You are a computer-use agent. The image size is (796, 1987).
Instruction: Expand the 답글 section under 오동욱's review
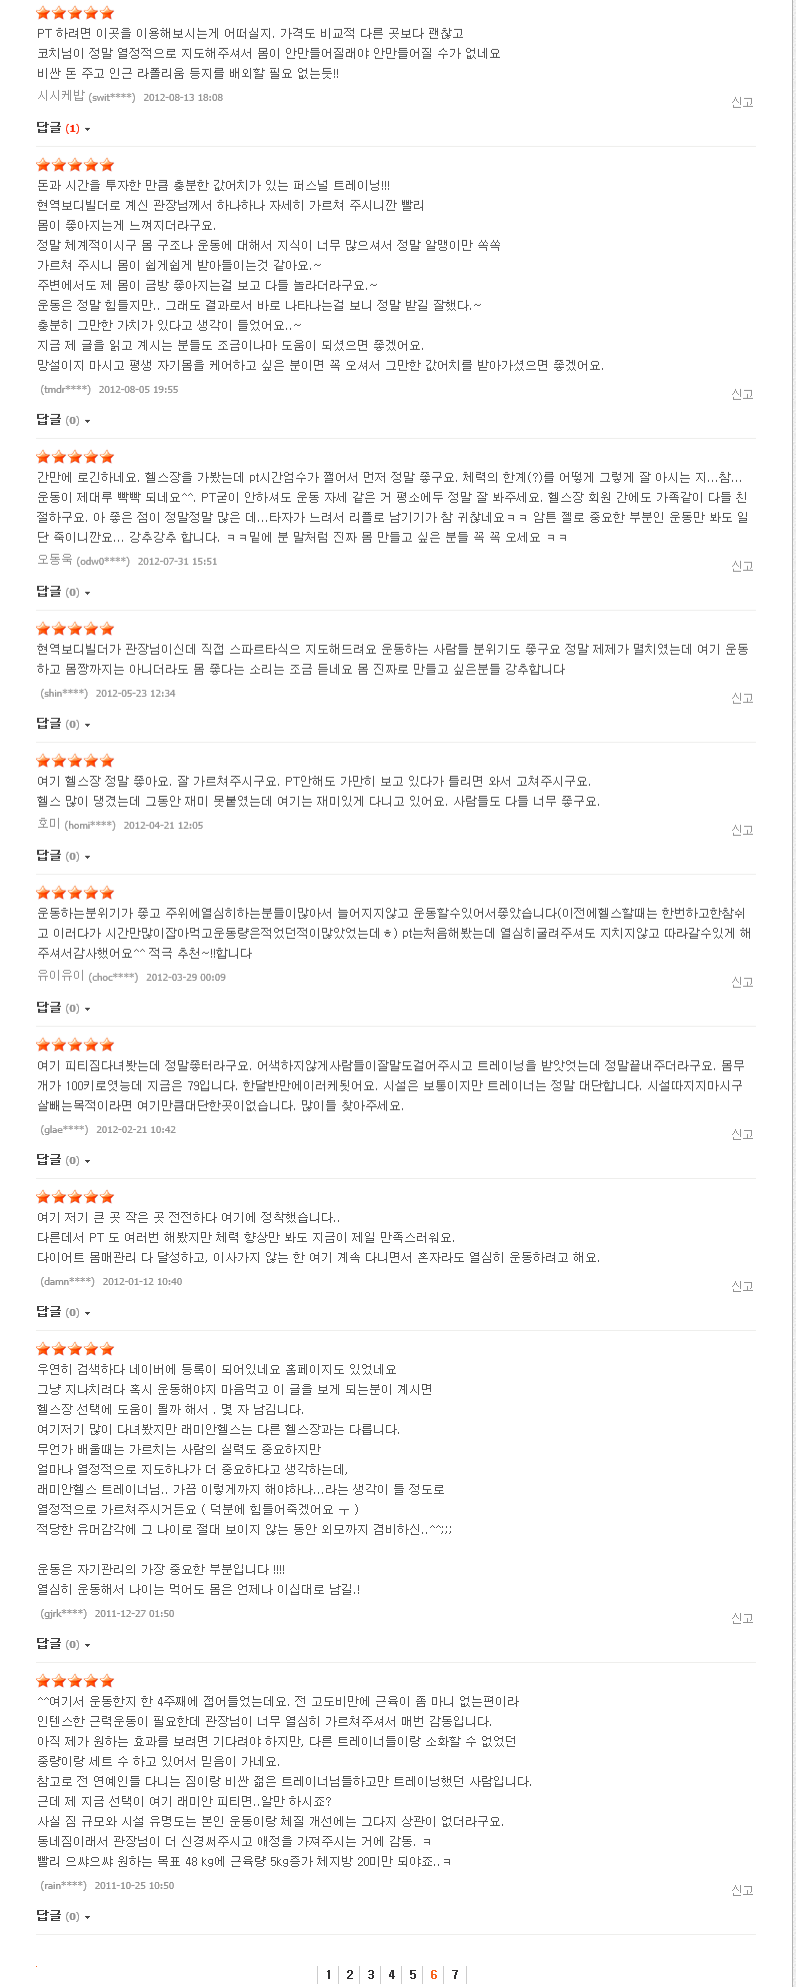click(x=63, y=592)
